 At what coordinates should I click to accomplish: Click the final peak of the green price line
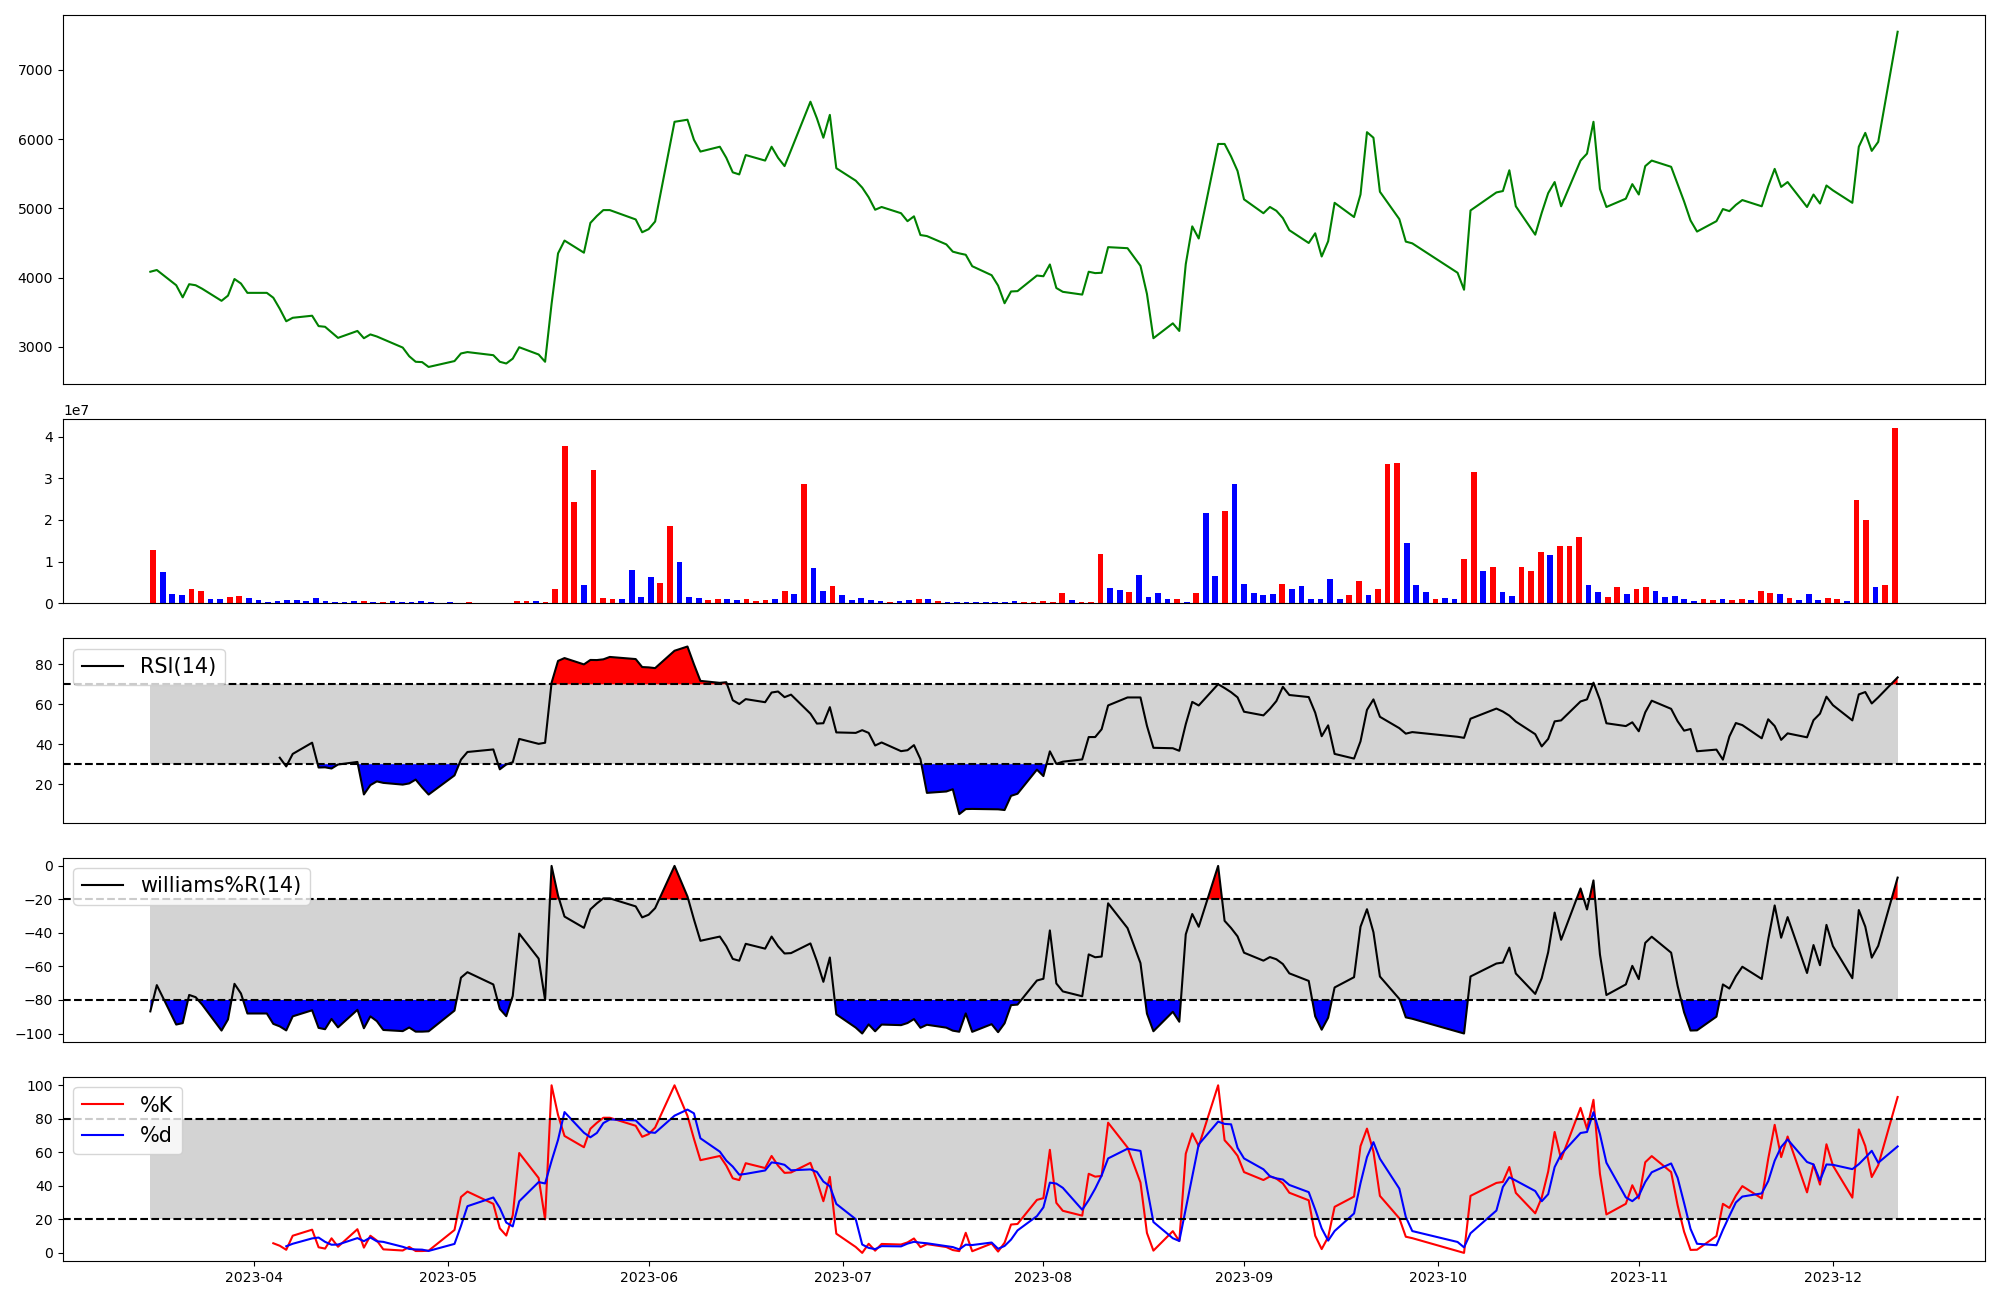coord(1897,32)
